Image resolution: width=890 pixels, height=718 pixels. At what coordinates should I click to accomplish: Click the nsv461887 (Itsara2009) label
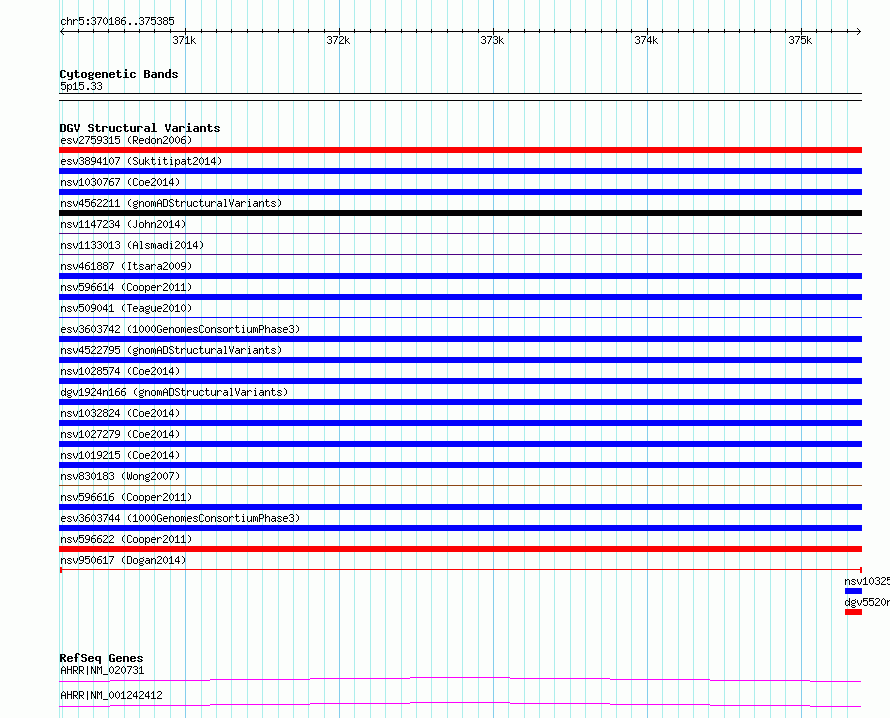click(x=126, y=266)
